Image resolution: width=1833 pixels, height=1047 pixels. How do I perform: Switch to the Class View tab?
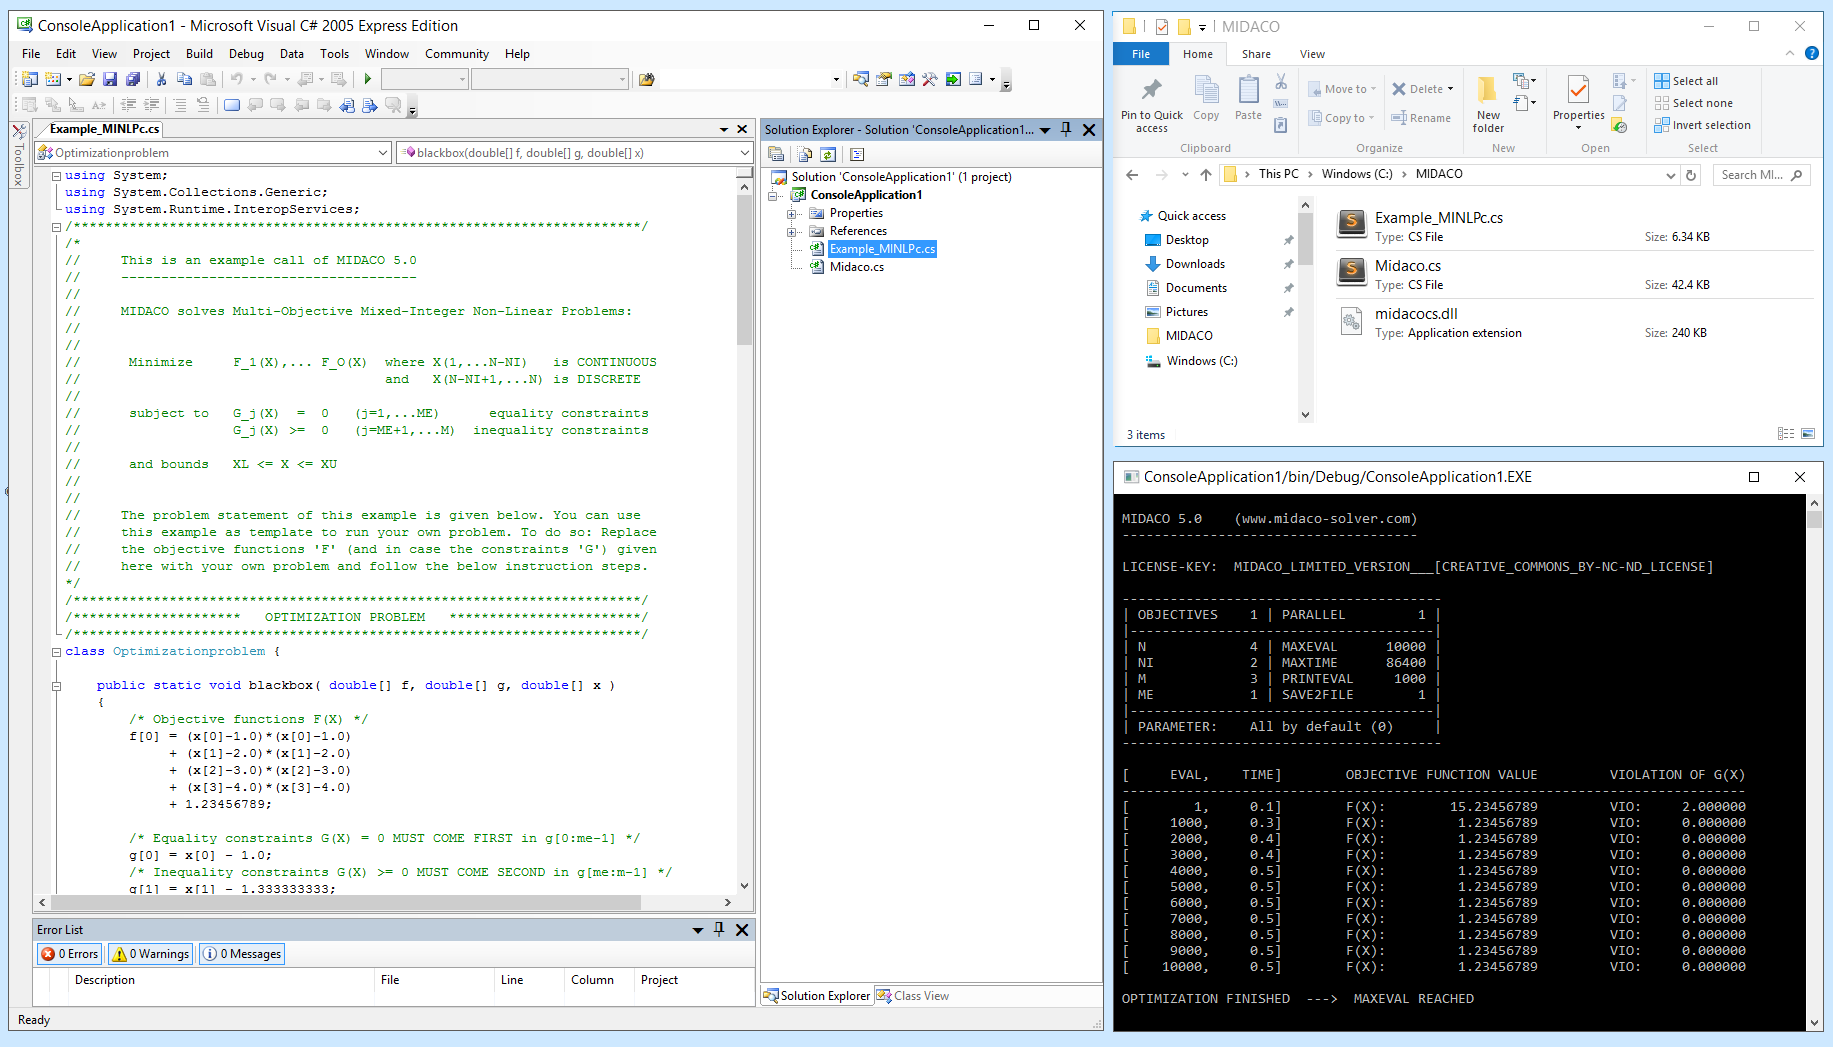tap(912, 996)
